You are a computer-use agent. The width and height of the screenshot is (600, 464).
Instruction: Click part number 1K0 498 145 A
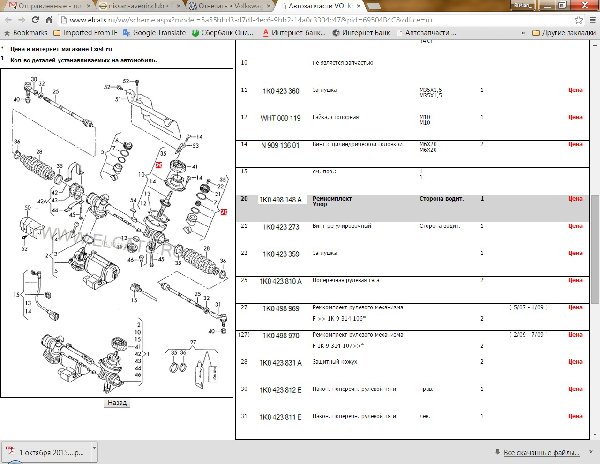pos(282,199)
